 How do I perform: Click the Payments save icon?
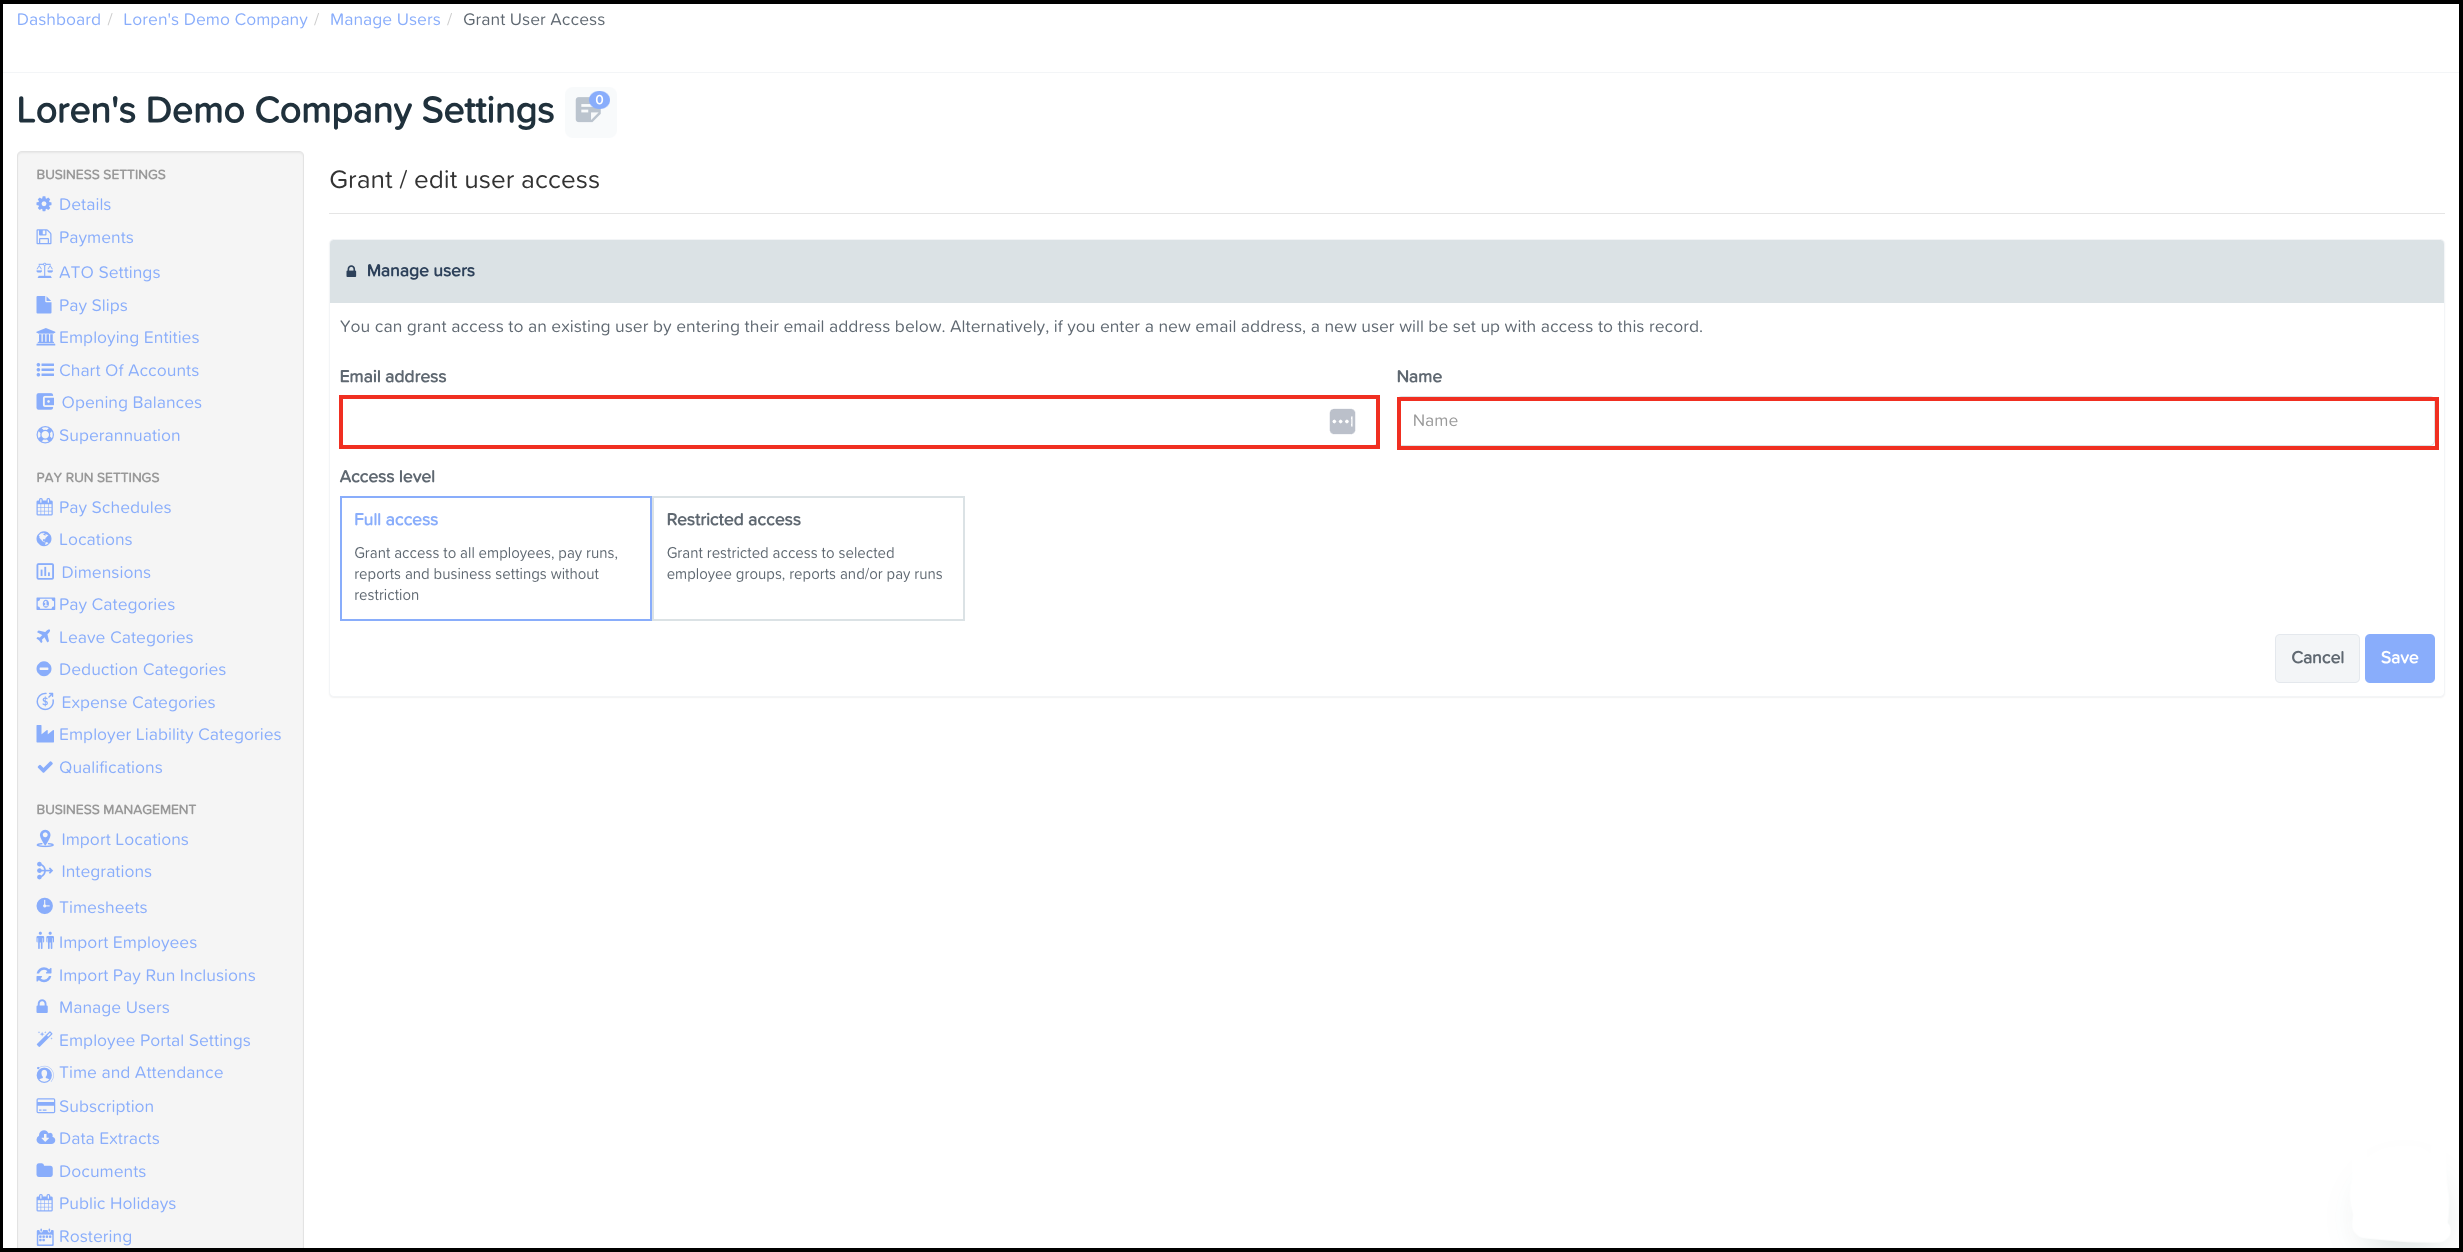pyautogui.click(x=44, y=237)
